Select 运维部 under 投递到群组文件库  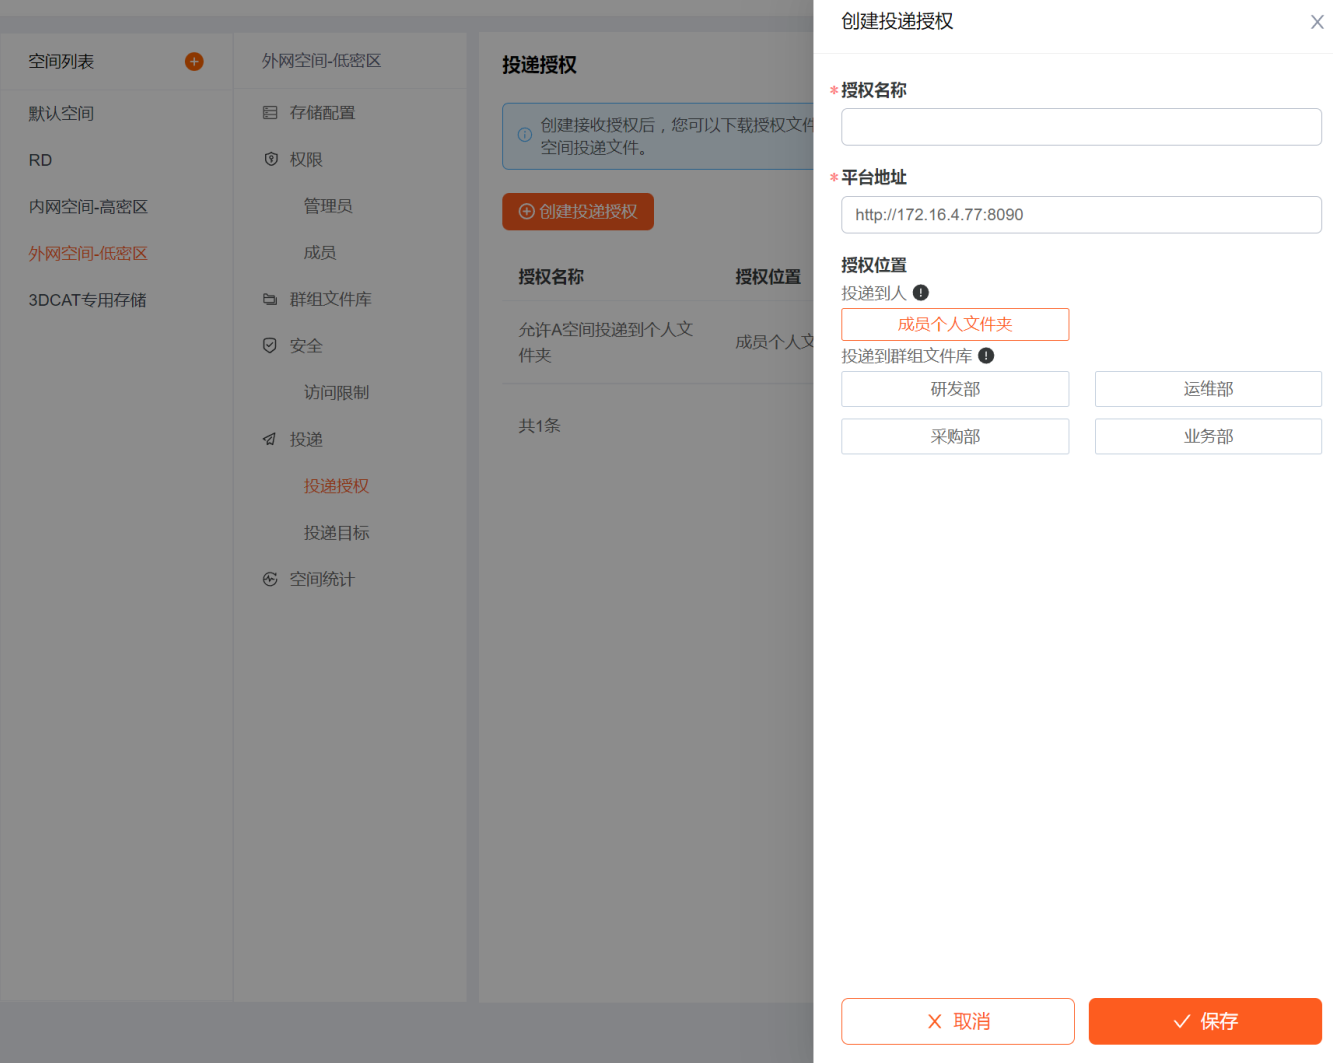coord(1208,389)
